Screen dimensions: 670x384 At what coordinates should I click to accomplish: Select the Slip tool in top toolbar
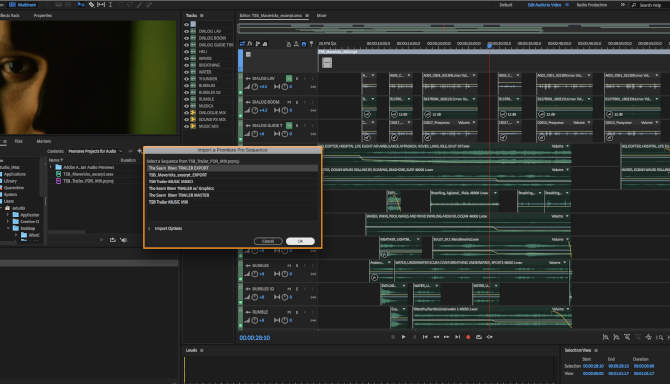click(x=101, y=5)
